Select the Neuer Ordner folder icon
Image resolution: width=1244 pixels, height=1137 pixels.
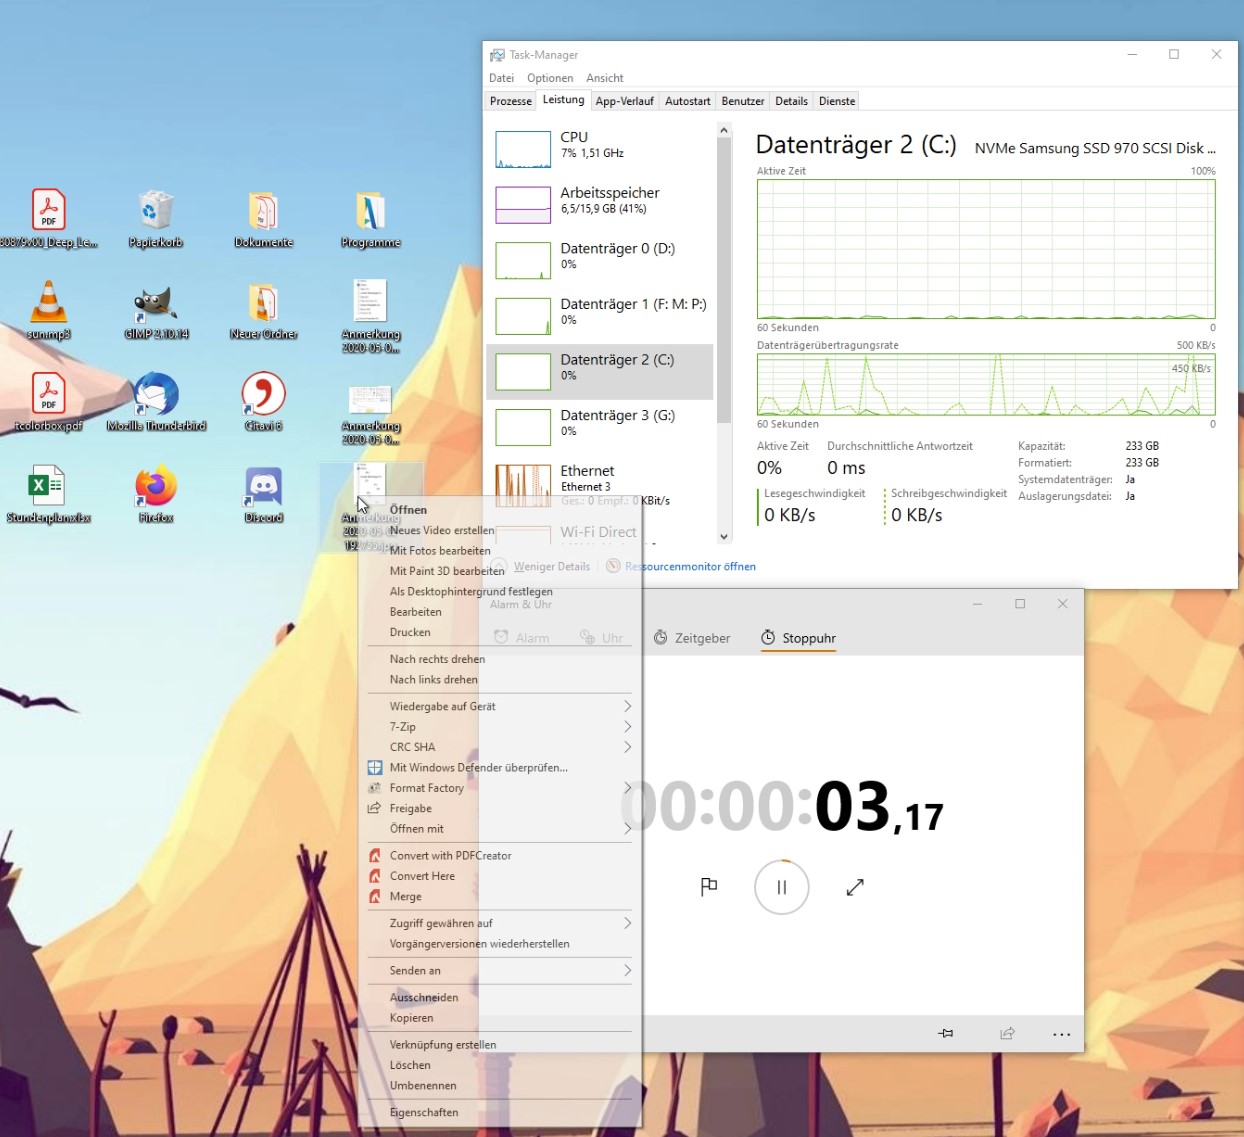point(264,311)
